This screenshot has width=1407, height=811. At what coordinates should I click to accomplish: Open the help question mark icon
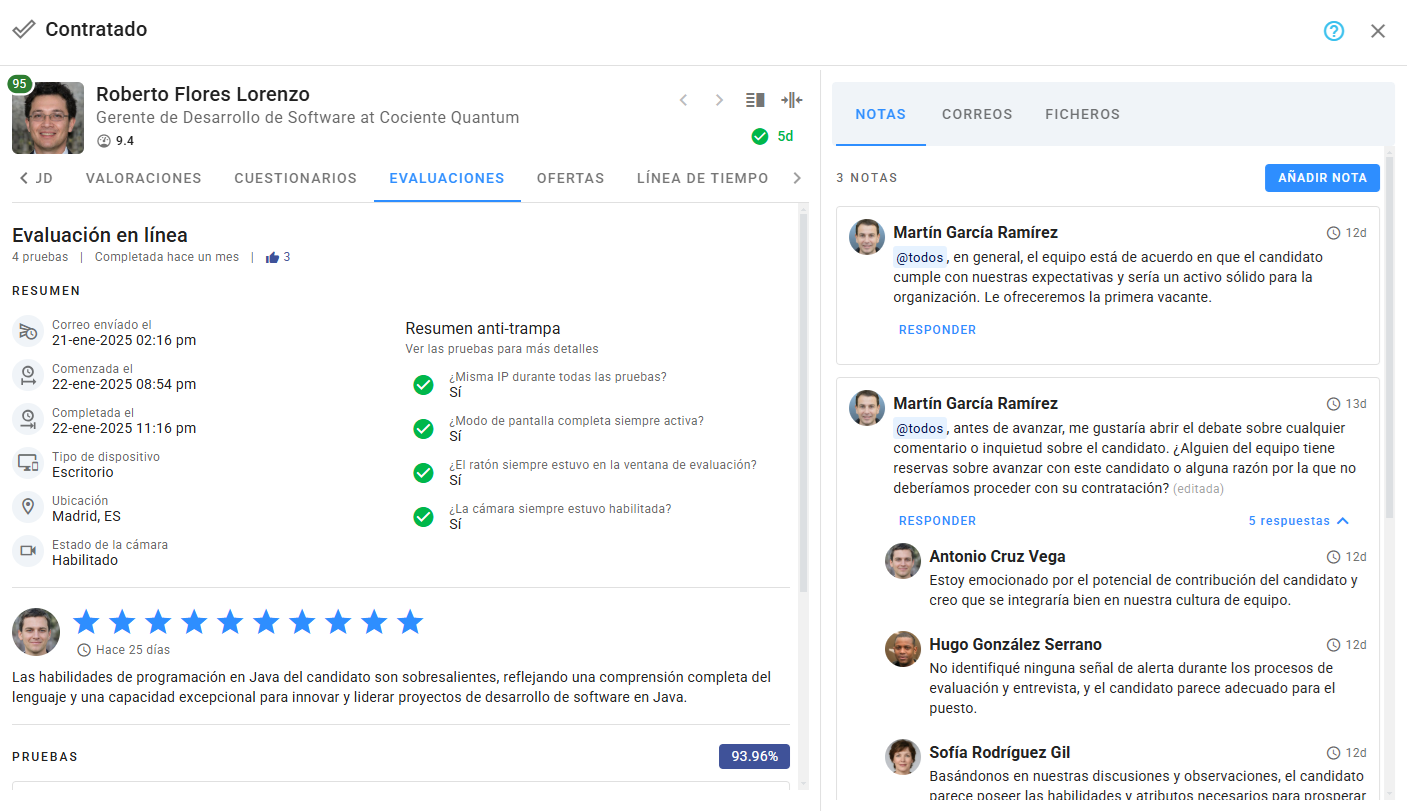tap(1334, 31)
